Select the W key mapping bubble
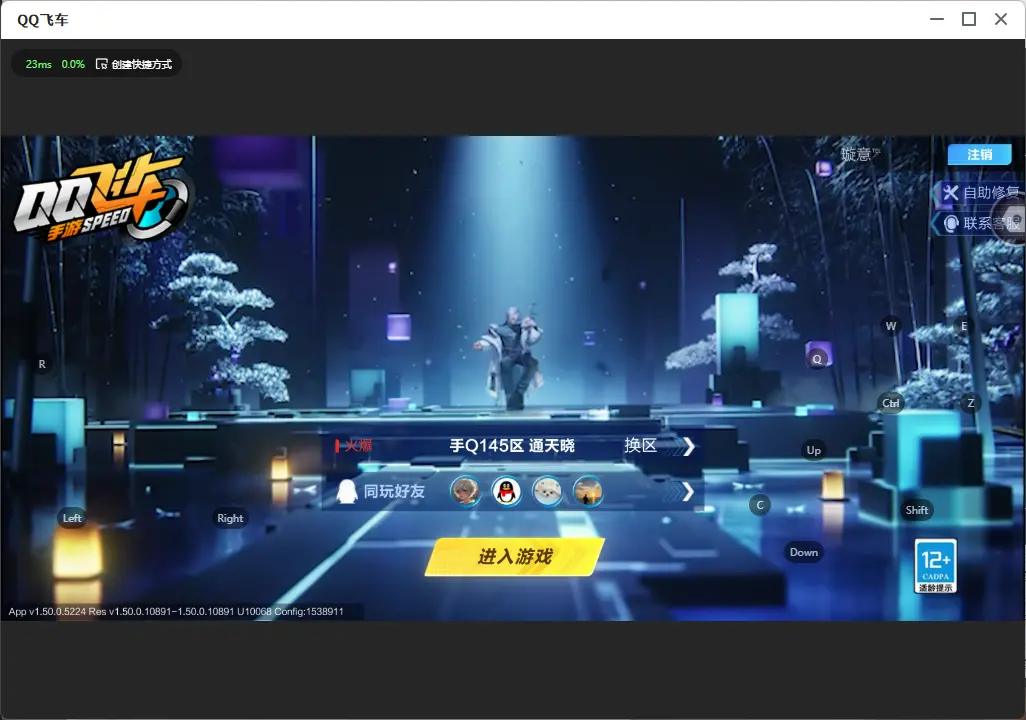The image size is (1026, 720). (891, 326)
